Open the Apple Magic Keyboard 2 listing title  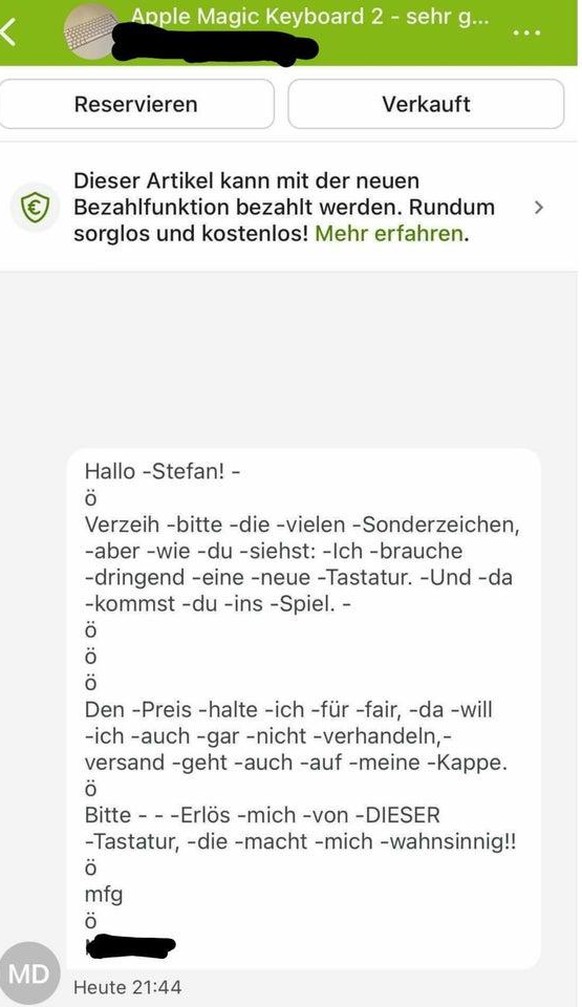click(x=310, y=15)
